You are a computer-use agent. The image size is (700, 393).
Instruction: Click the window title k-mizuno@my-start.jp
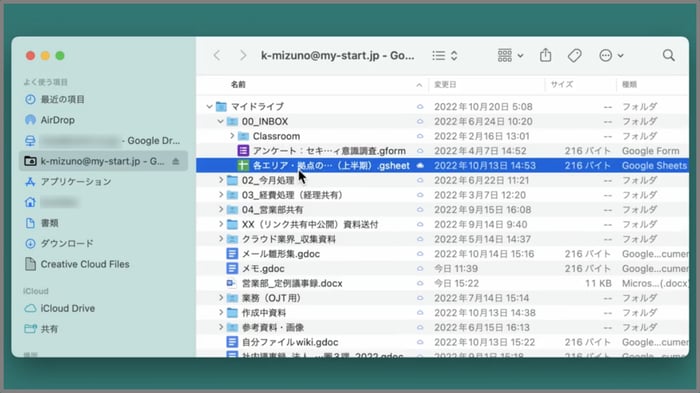coord(337,55)
